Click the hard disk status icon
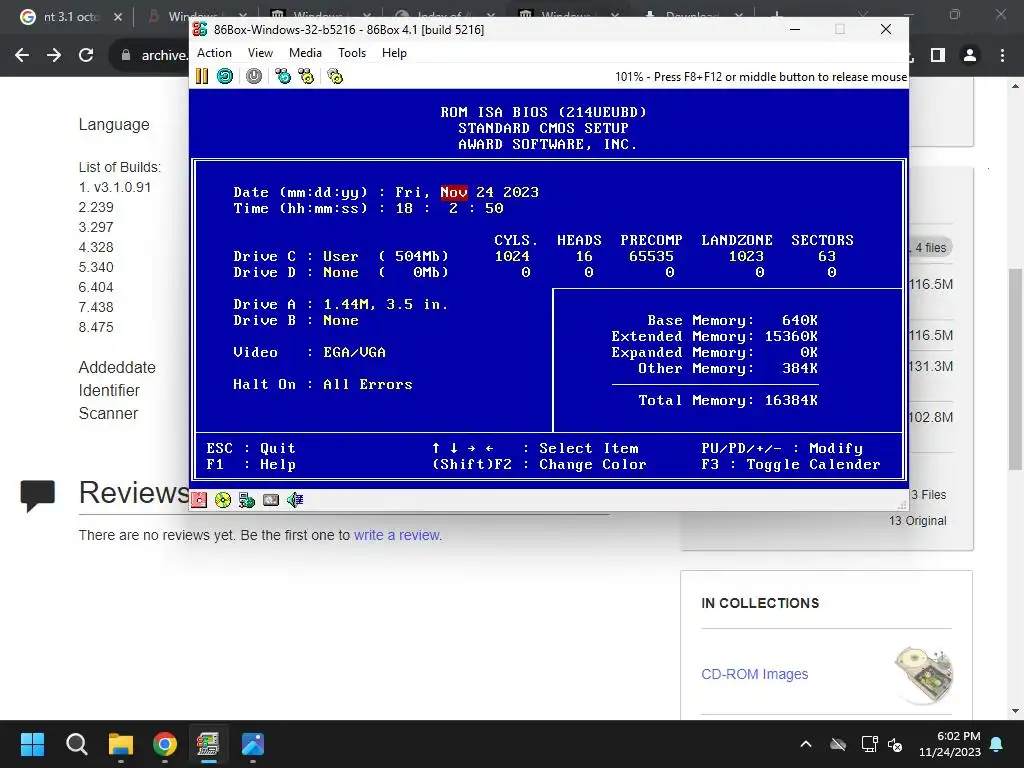The image size is (1024, 768). 271,500
